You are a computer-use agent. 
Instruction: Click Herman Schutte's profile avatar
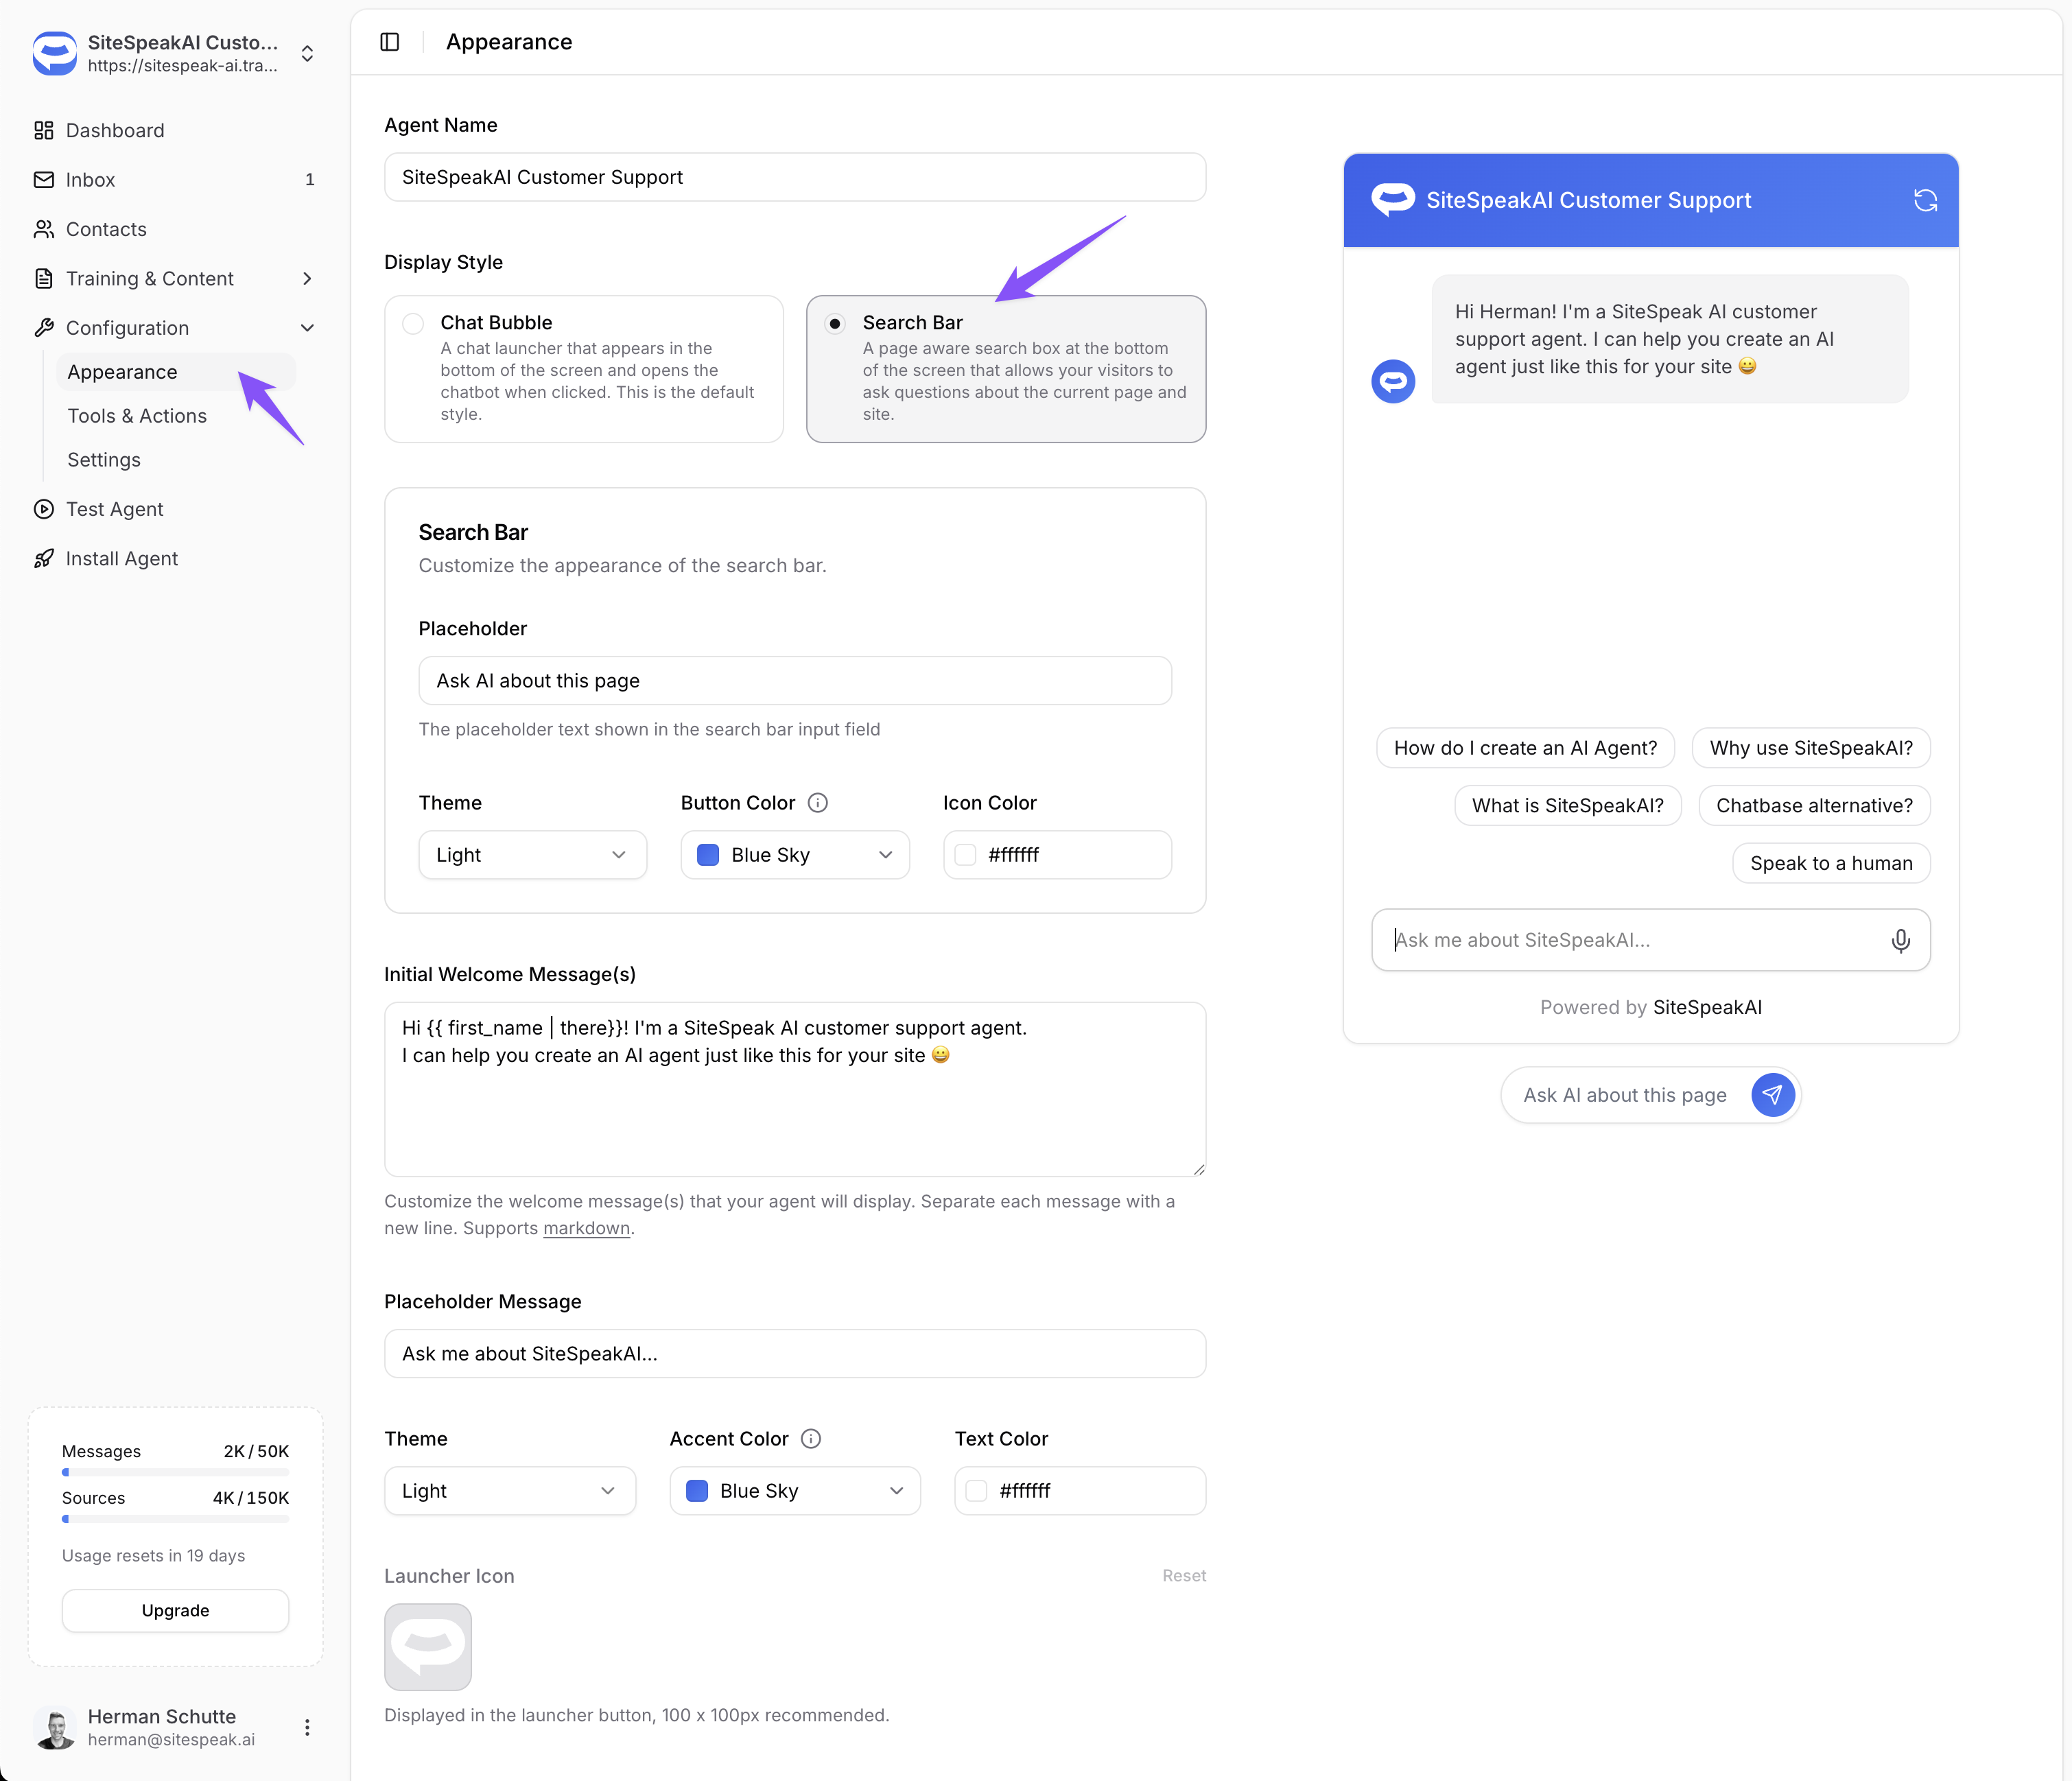[x=55, y=1727]
